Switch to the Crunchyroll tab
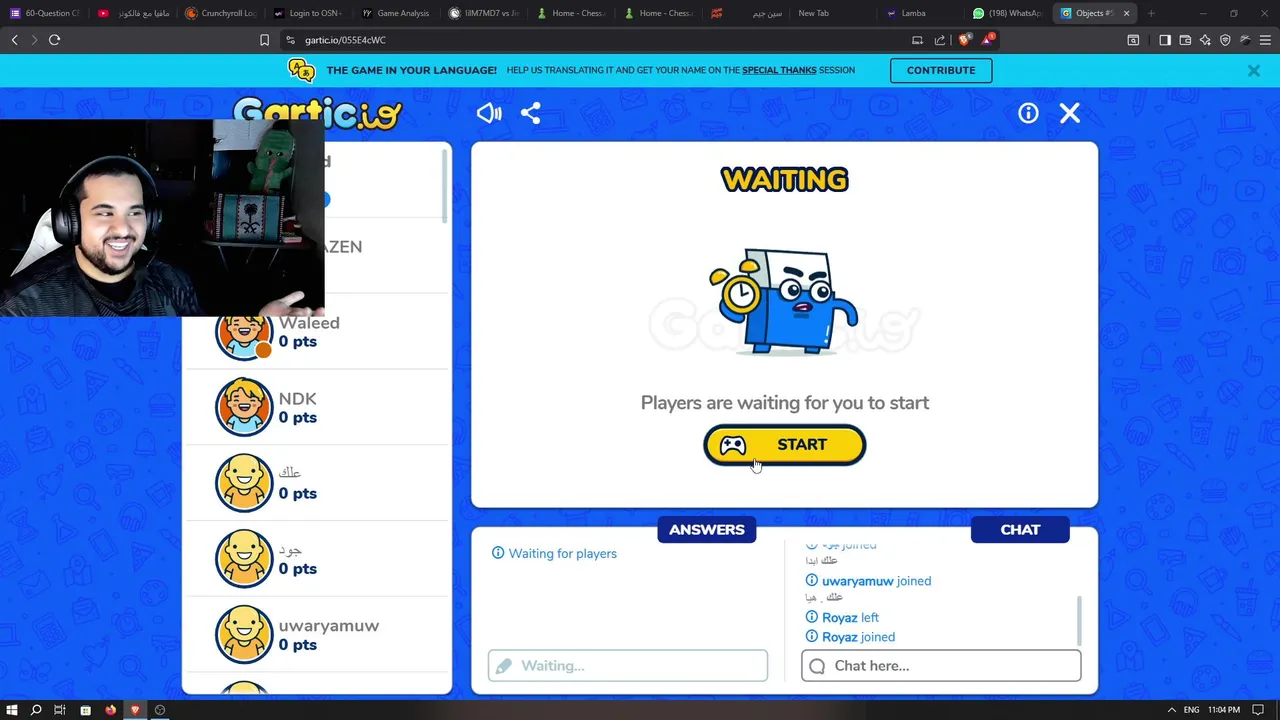Screen dimensions: 1280x720 coord(220,13)
